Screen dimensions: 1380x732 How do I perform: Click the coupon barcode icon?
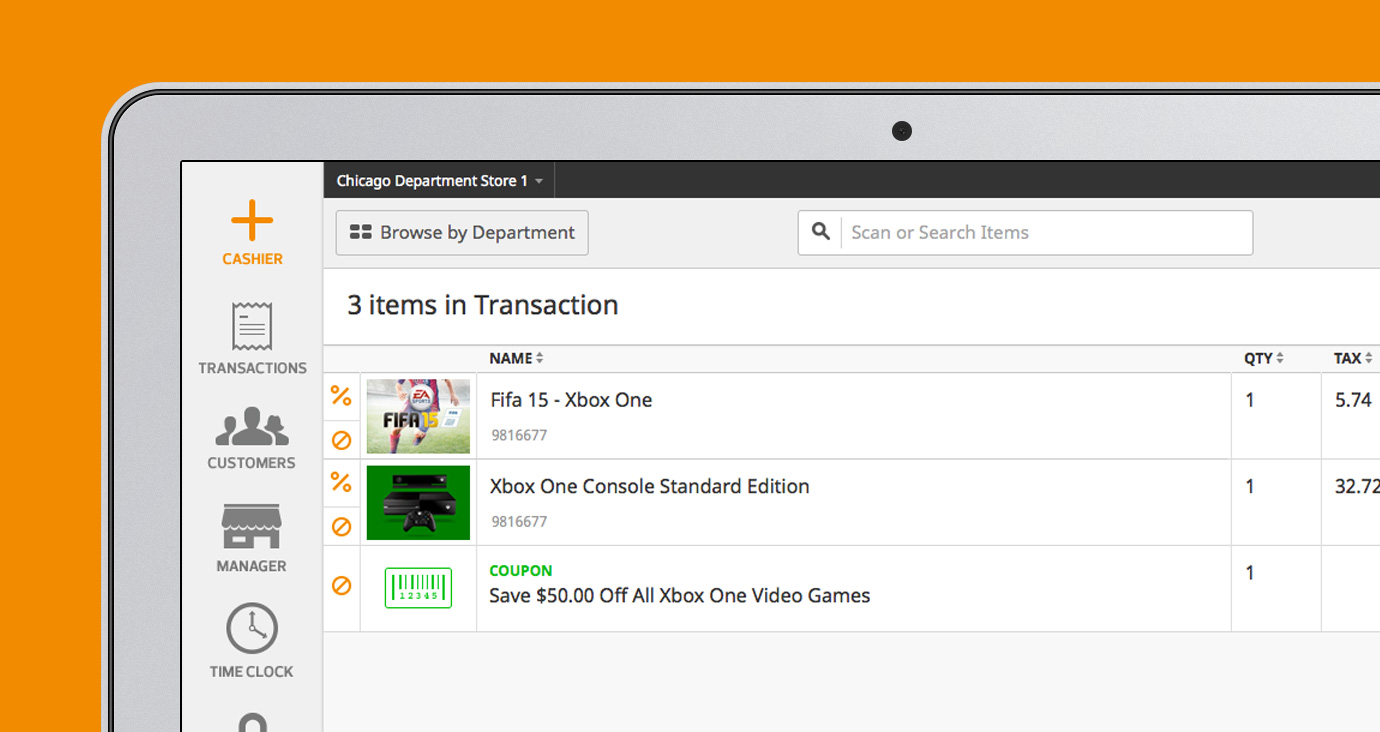[x=418, y=588]
